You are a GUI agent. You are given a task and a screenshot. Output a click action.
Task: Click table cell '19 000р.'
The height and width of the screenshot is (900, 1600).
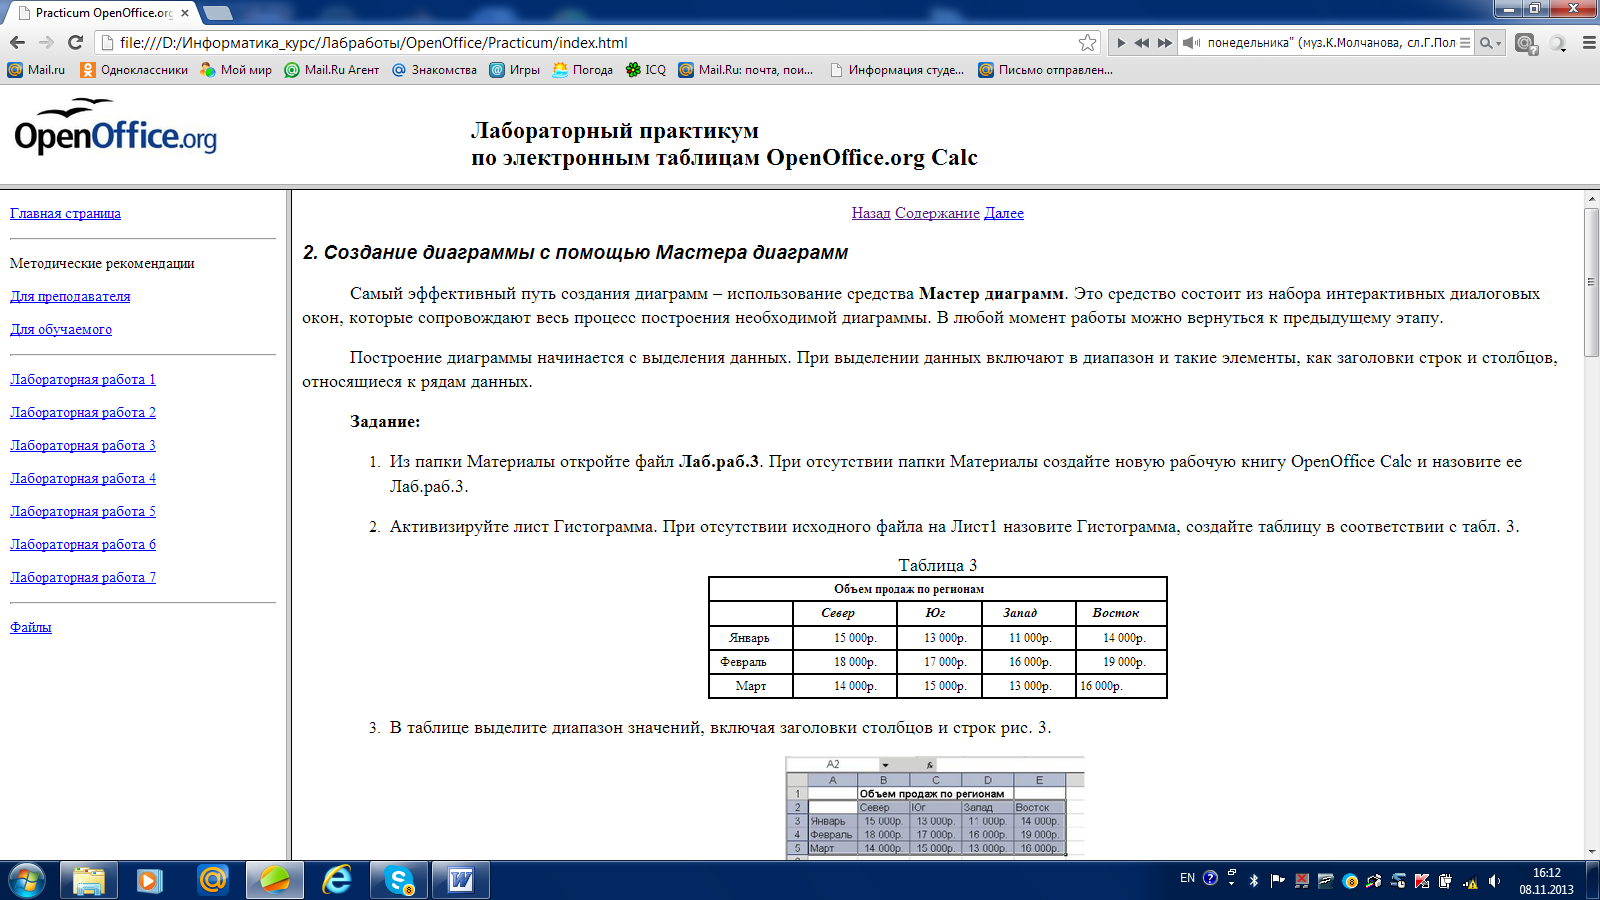1123,661
